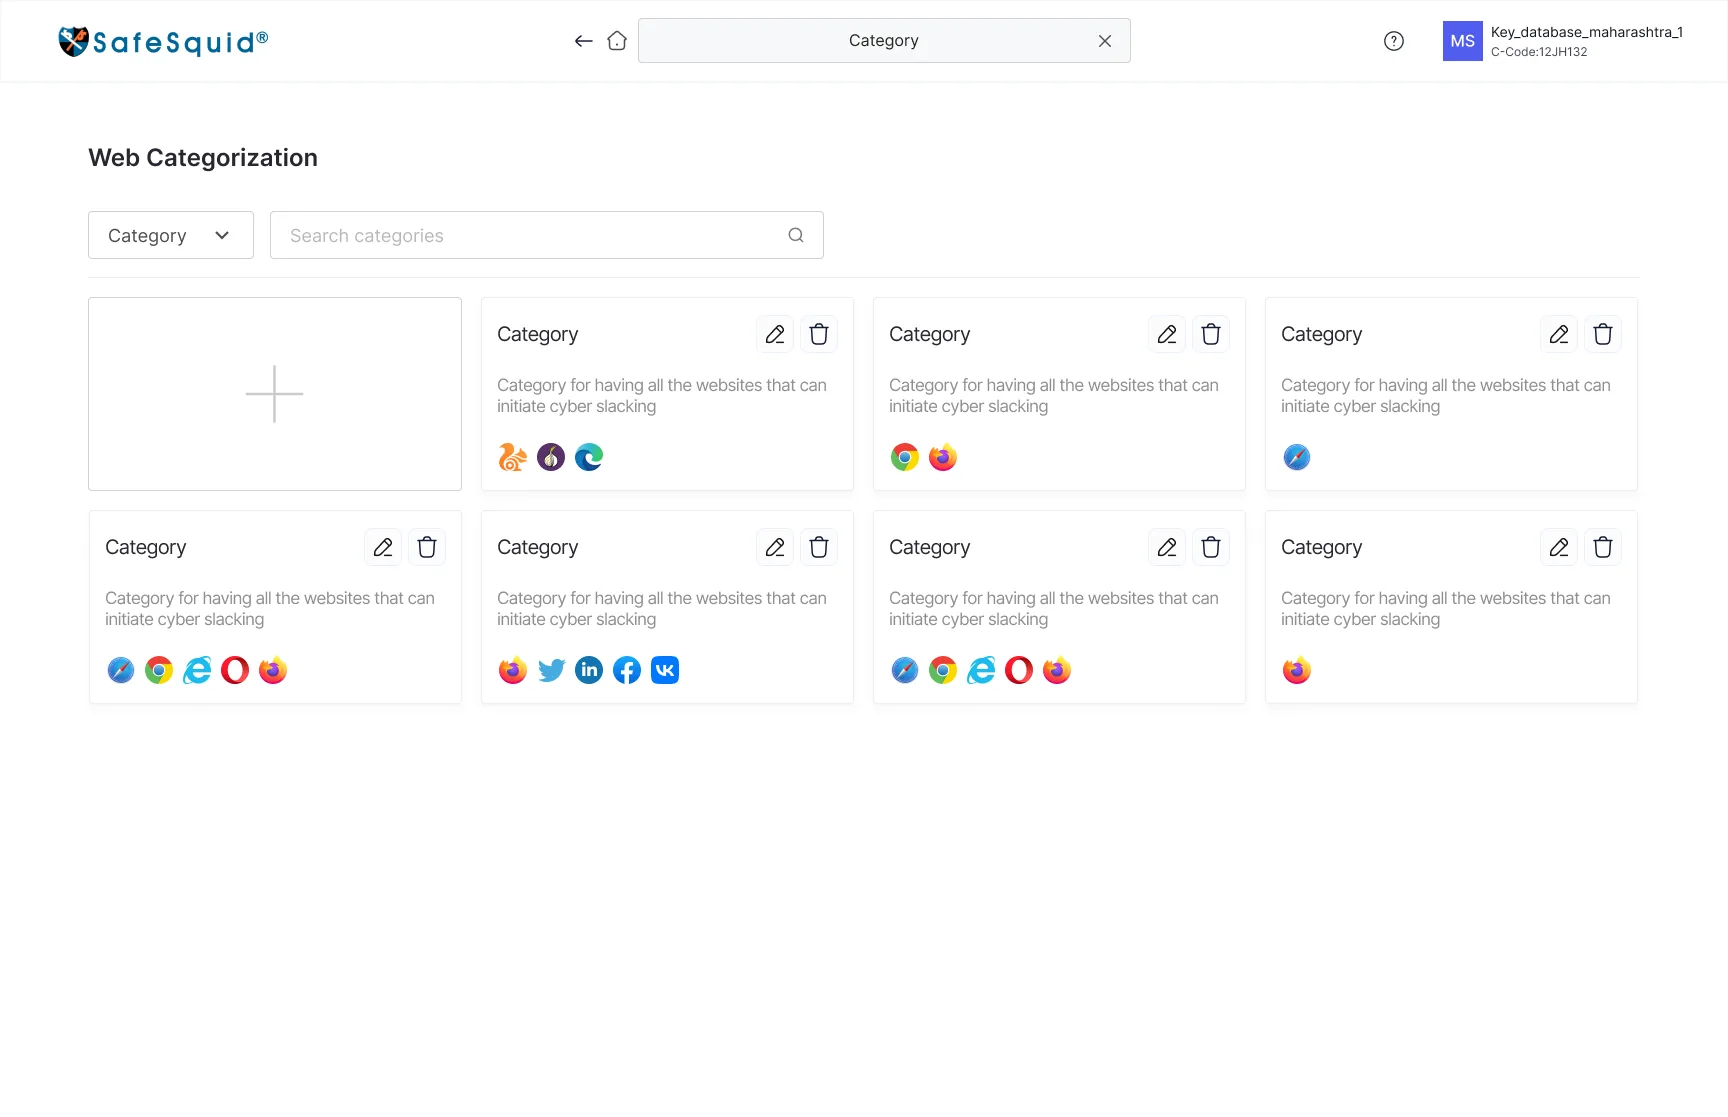Viewport: 1728px width, 1117px height.
Task: Delete the category containing the Tor browser icon
Action: tap(819, 334)
